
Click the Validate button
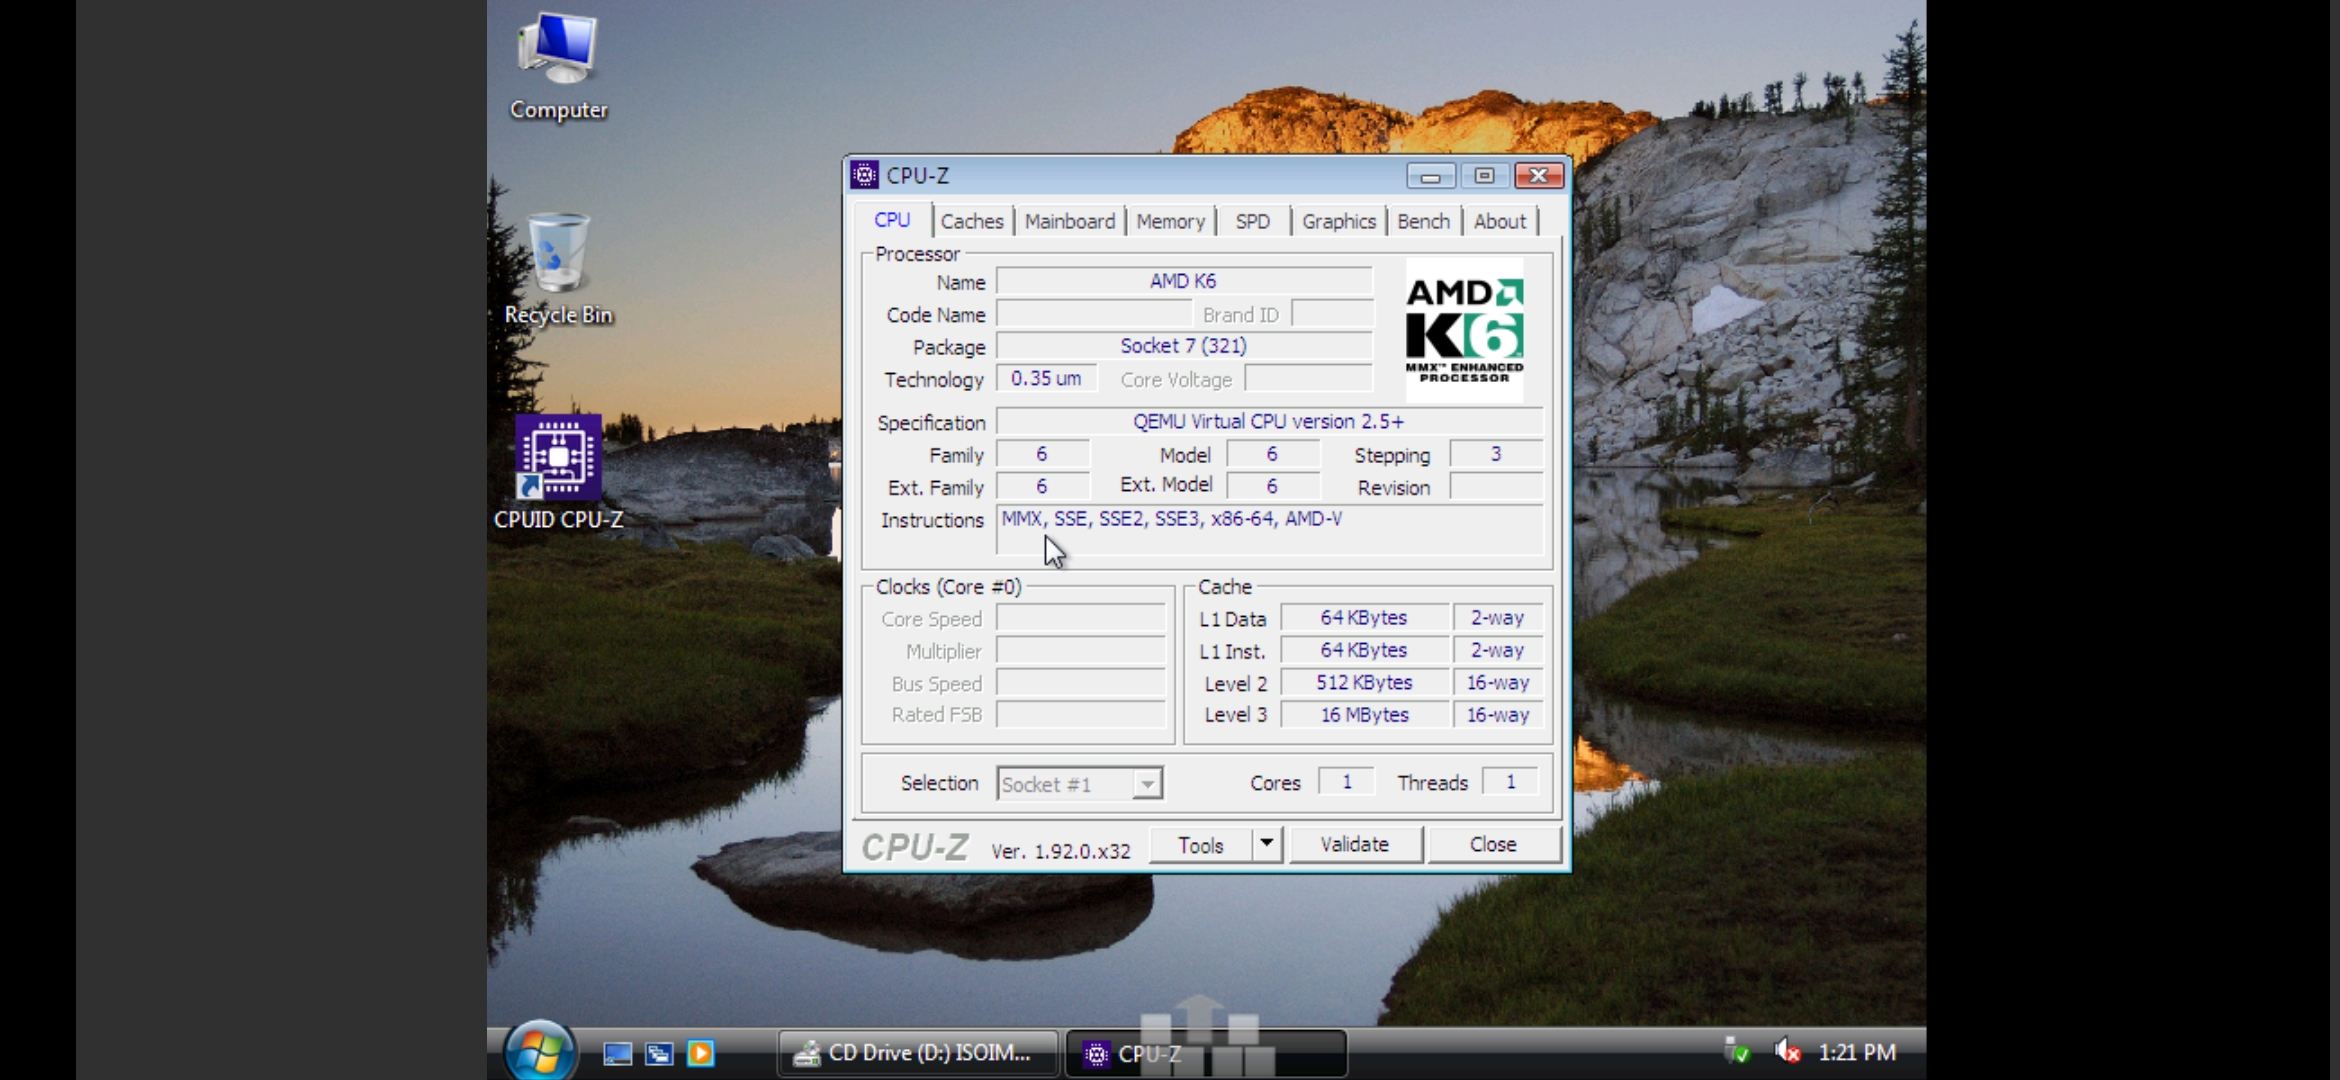click(1355, 845)
